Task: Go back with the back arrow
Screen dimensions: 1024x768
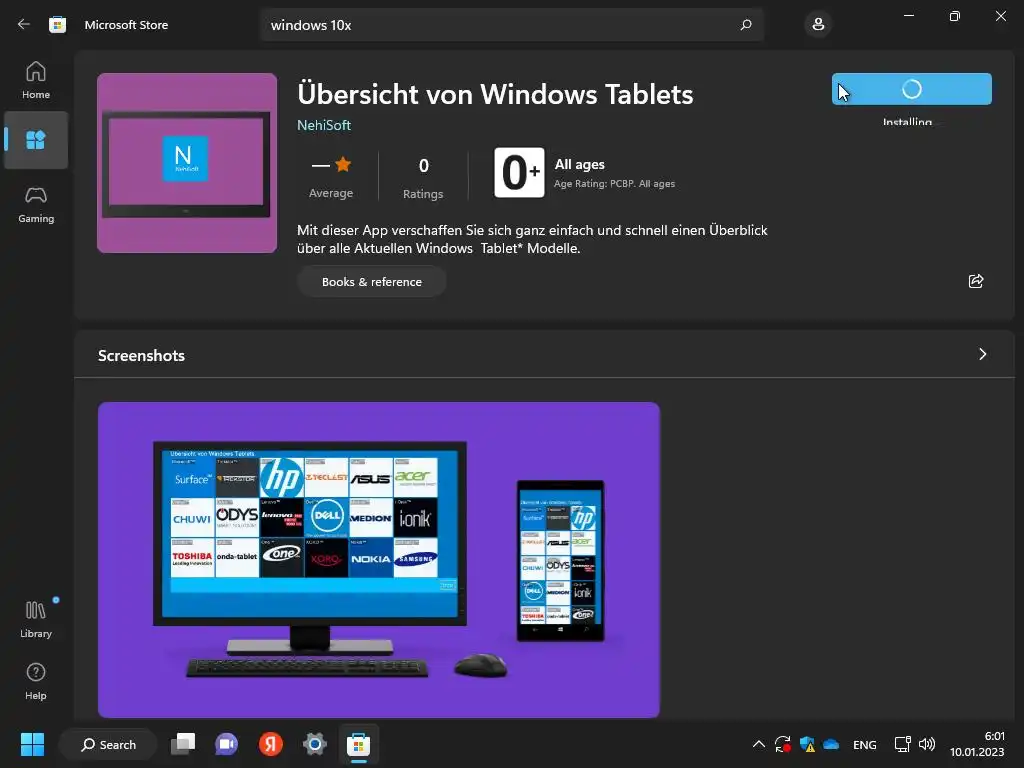Action: [24, 25]
